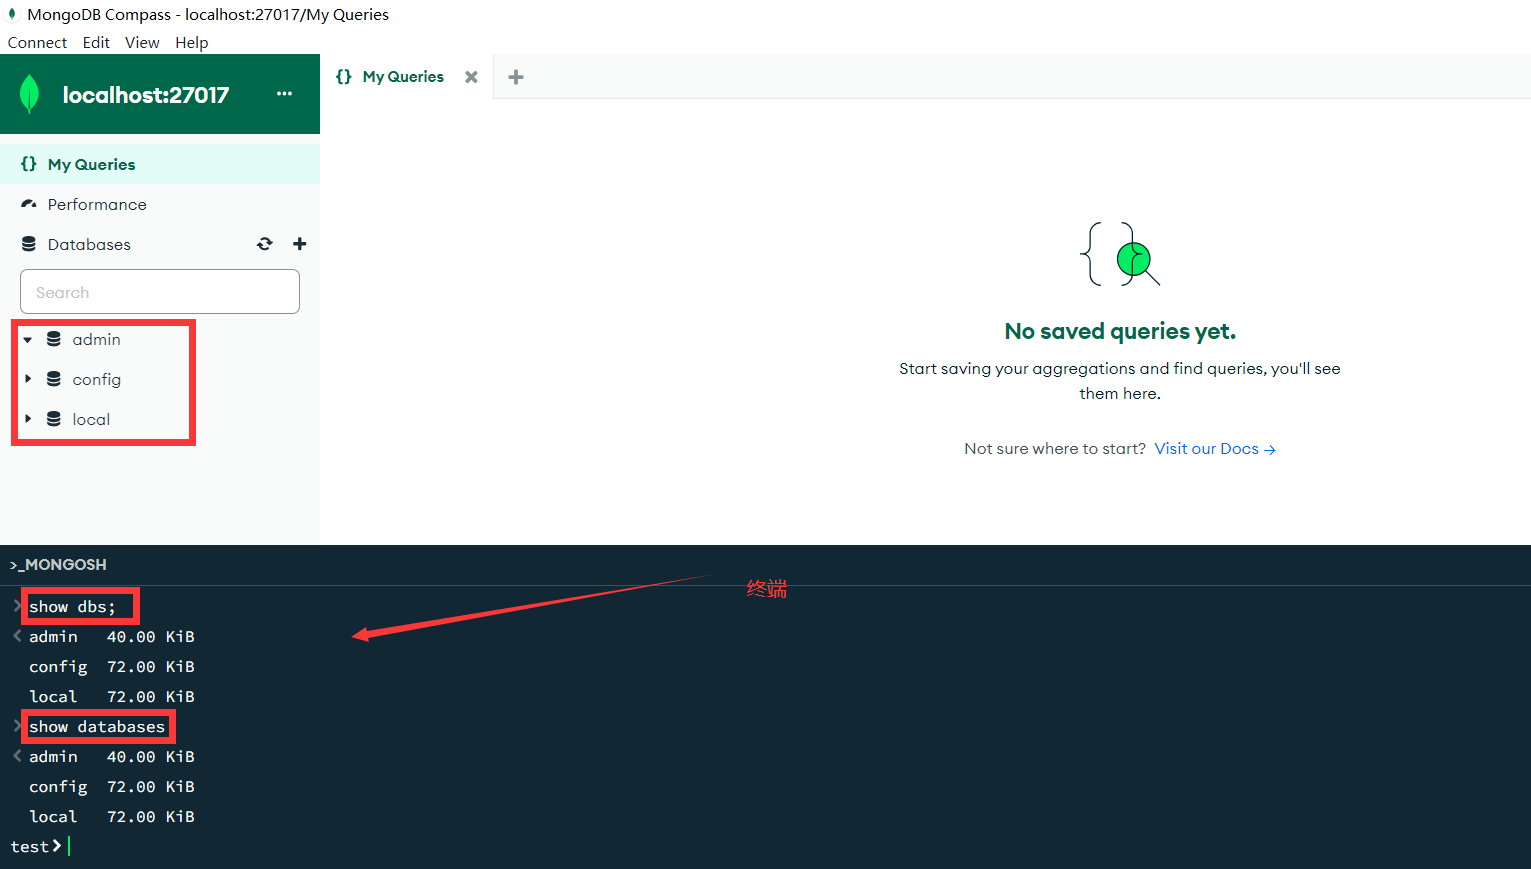Refresh the databases list

tap(265, 244)
